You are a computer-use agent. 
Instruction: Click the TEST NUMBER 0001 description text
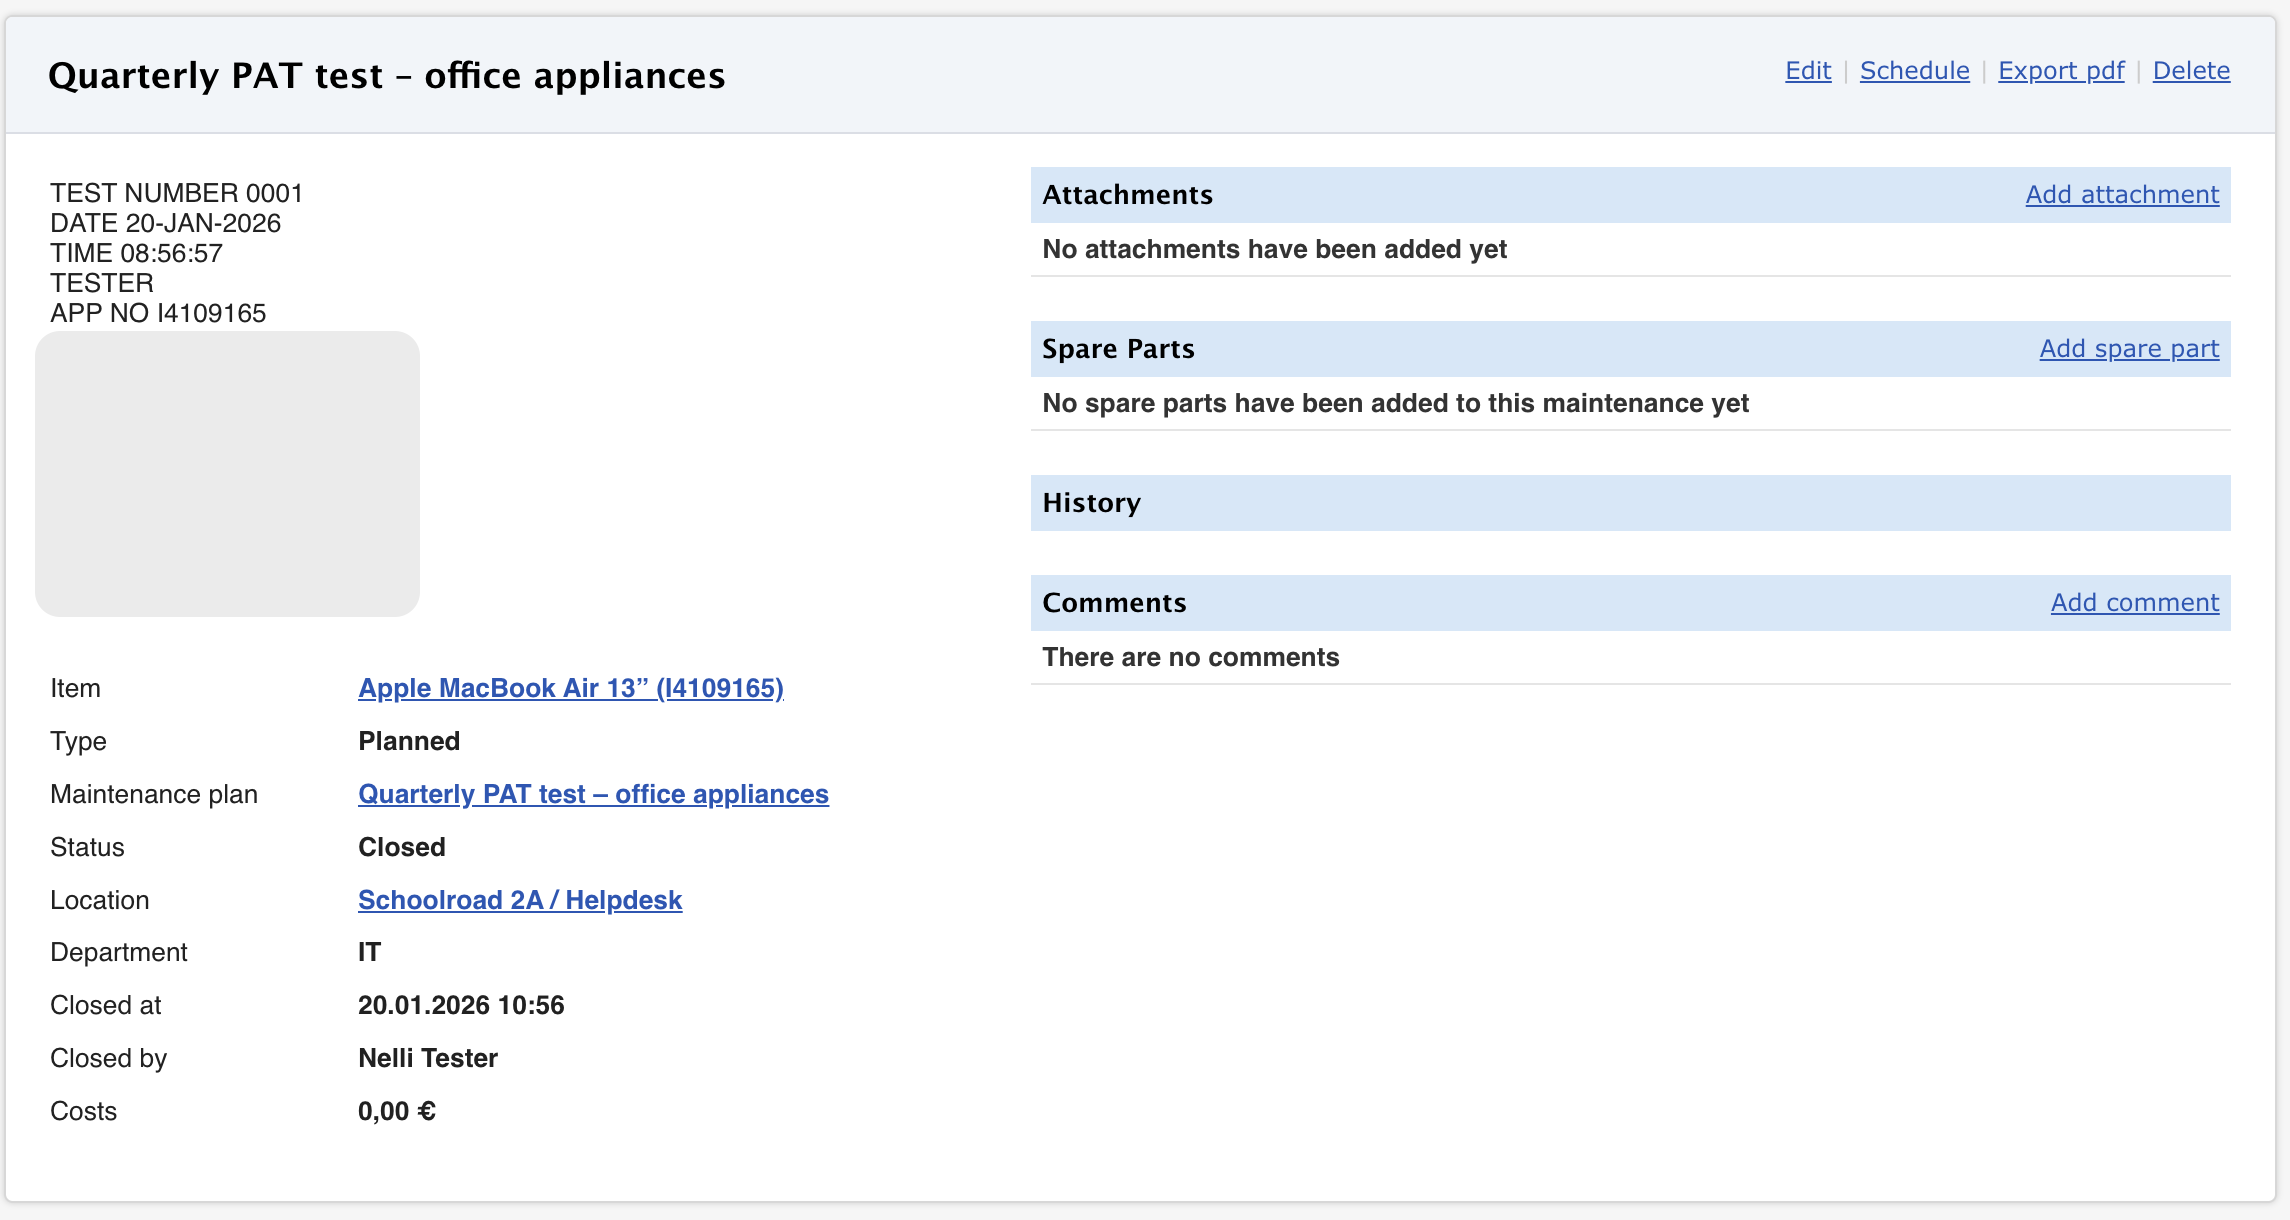click(176, 193)
